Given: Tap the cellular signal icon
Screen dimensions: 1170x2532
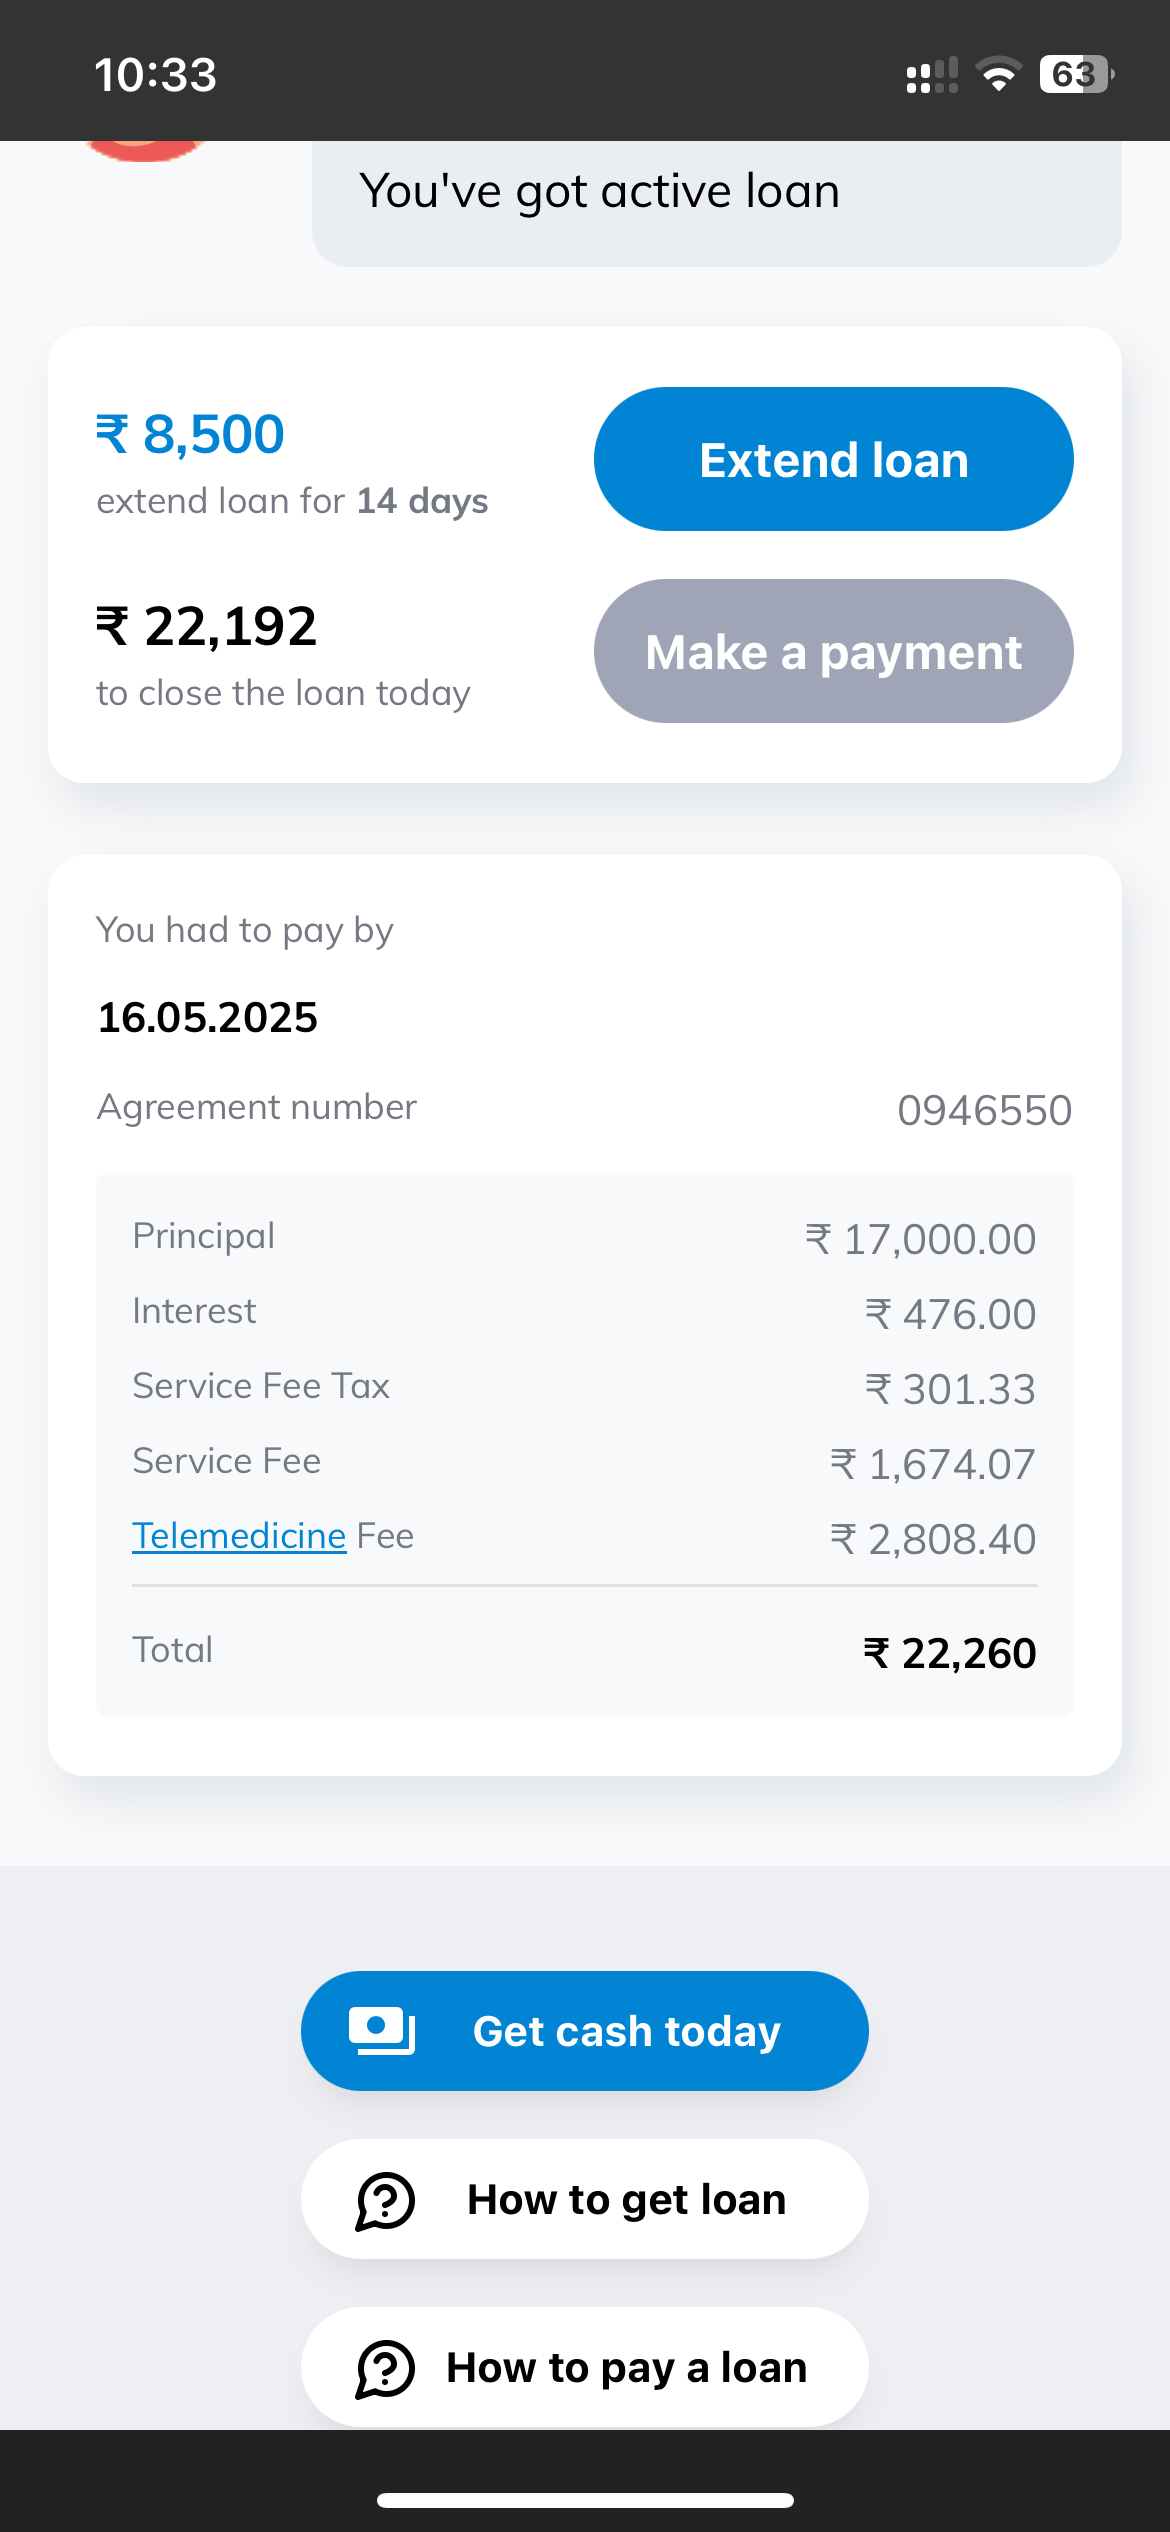Looking at the screenshot, I should point(931,75).
